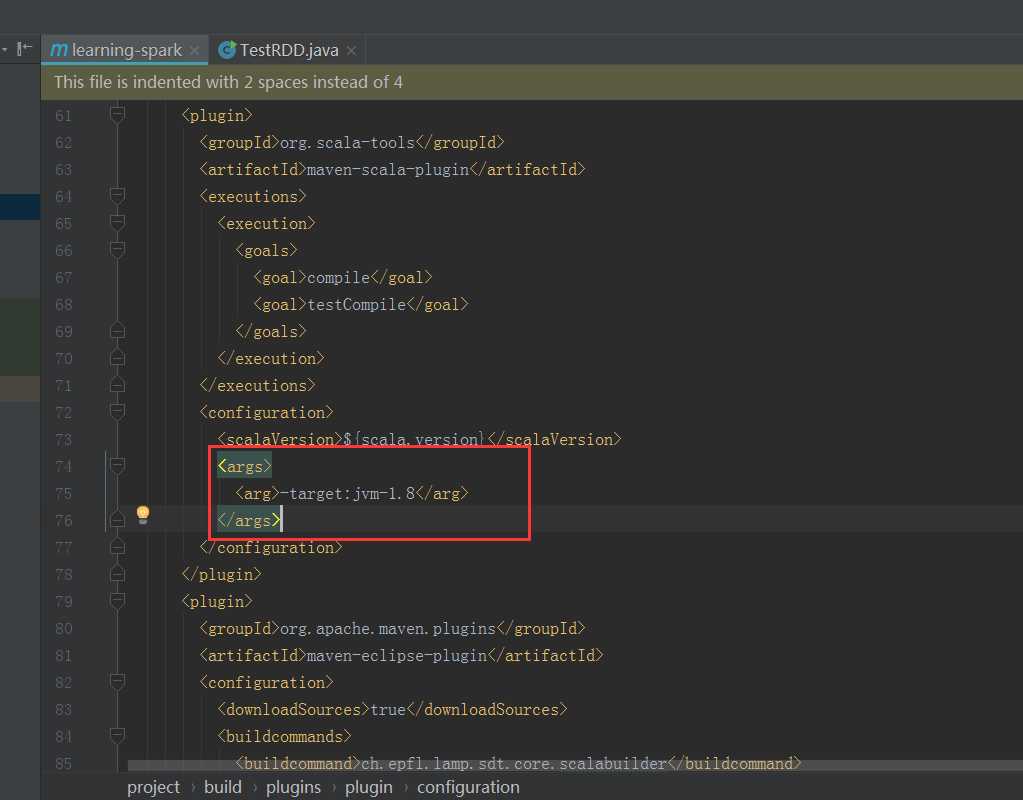Click the compile goal text
This screenshot has width=1023, height=800.
pos(338,277)
